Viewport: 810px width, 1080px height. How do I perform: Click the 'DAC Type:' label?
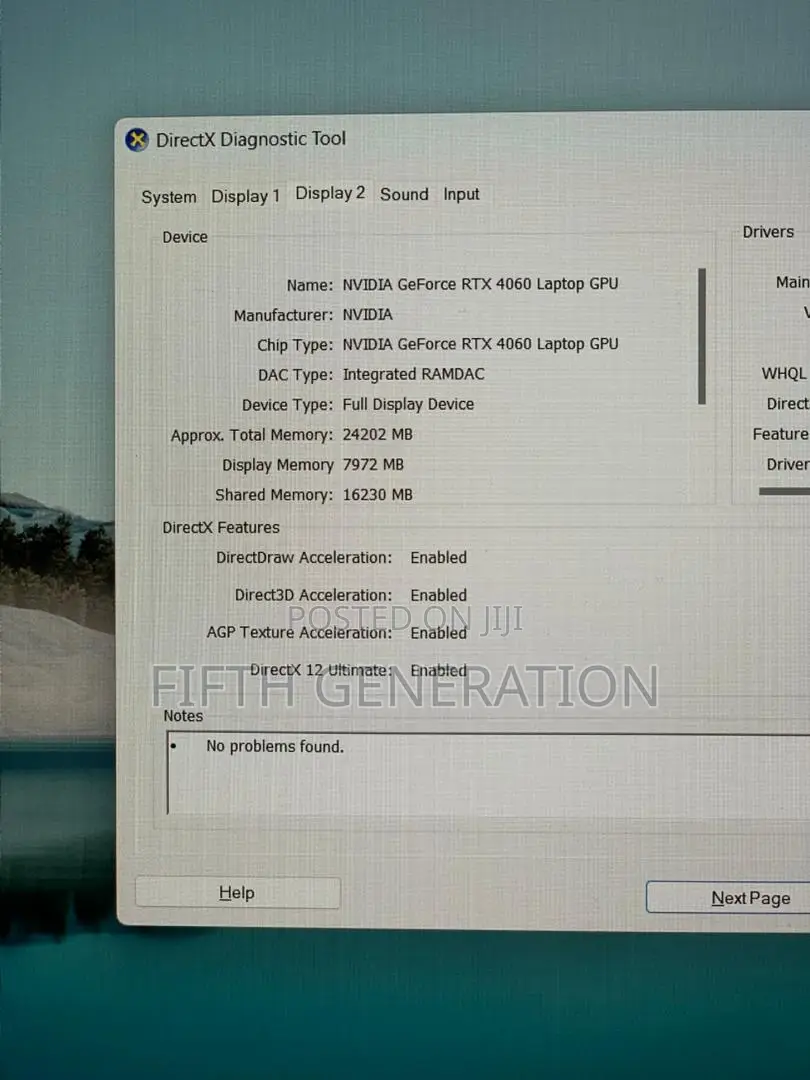pos(295,375)
